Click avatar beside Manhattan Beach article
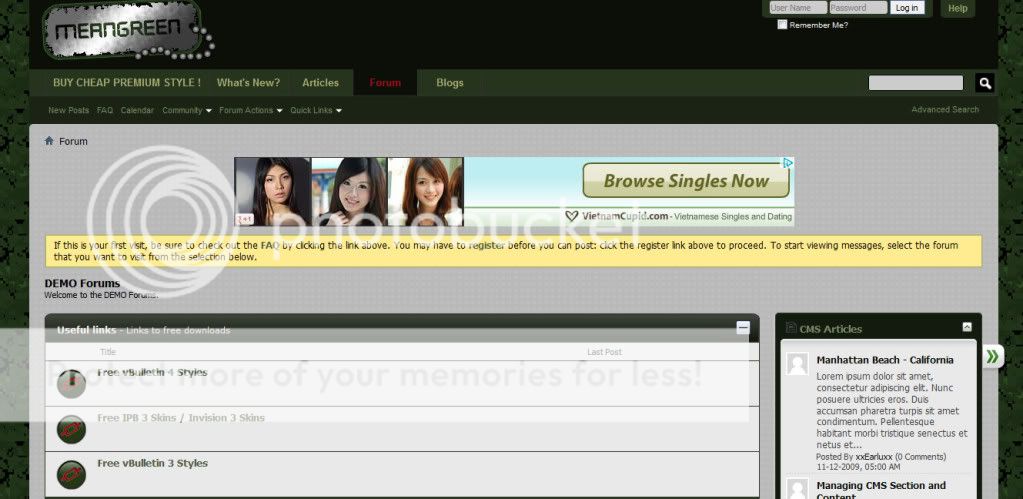Viewport: 1023px width, 499px height. pyautogui.click(x=797, y=364)
